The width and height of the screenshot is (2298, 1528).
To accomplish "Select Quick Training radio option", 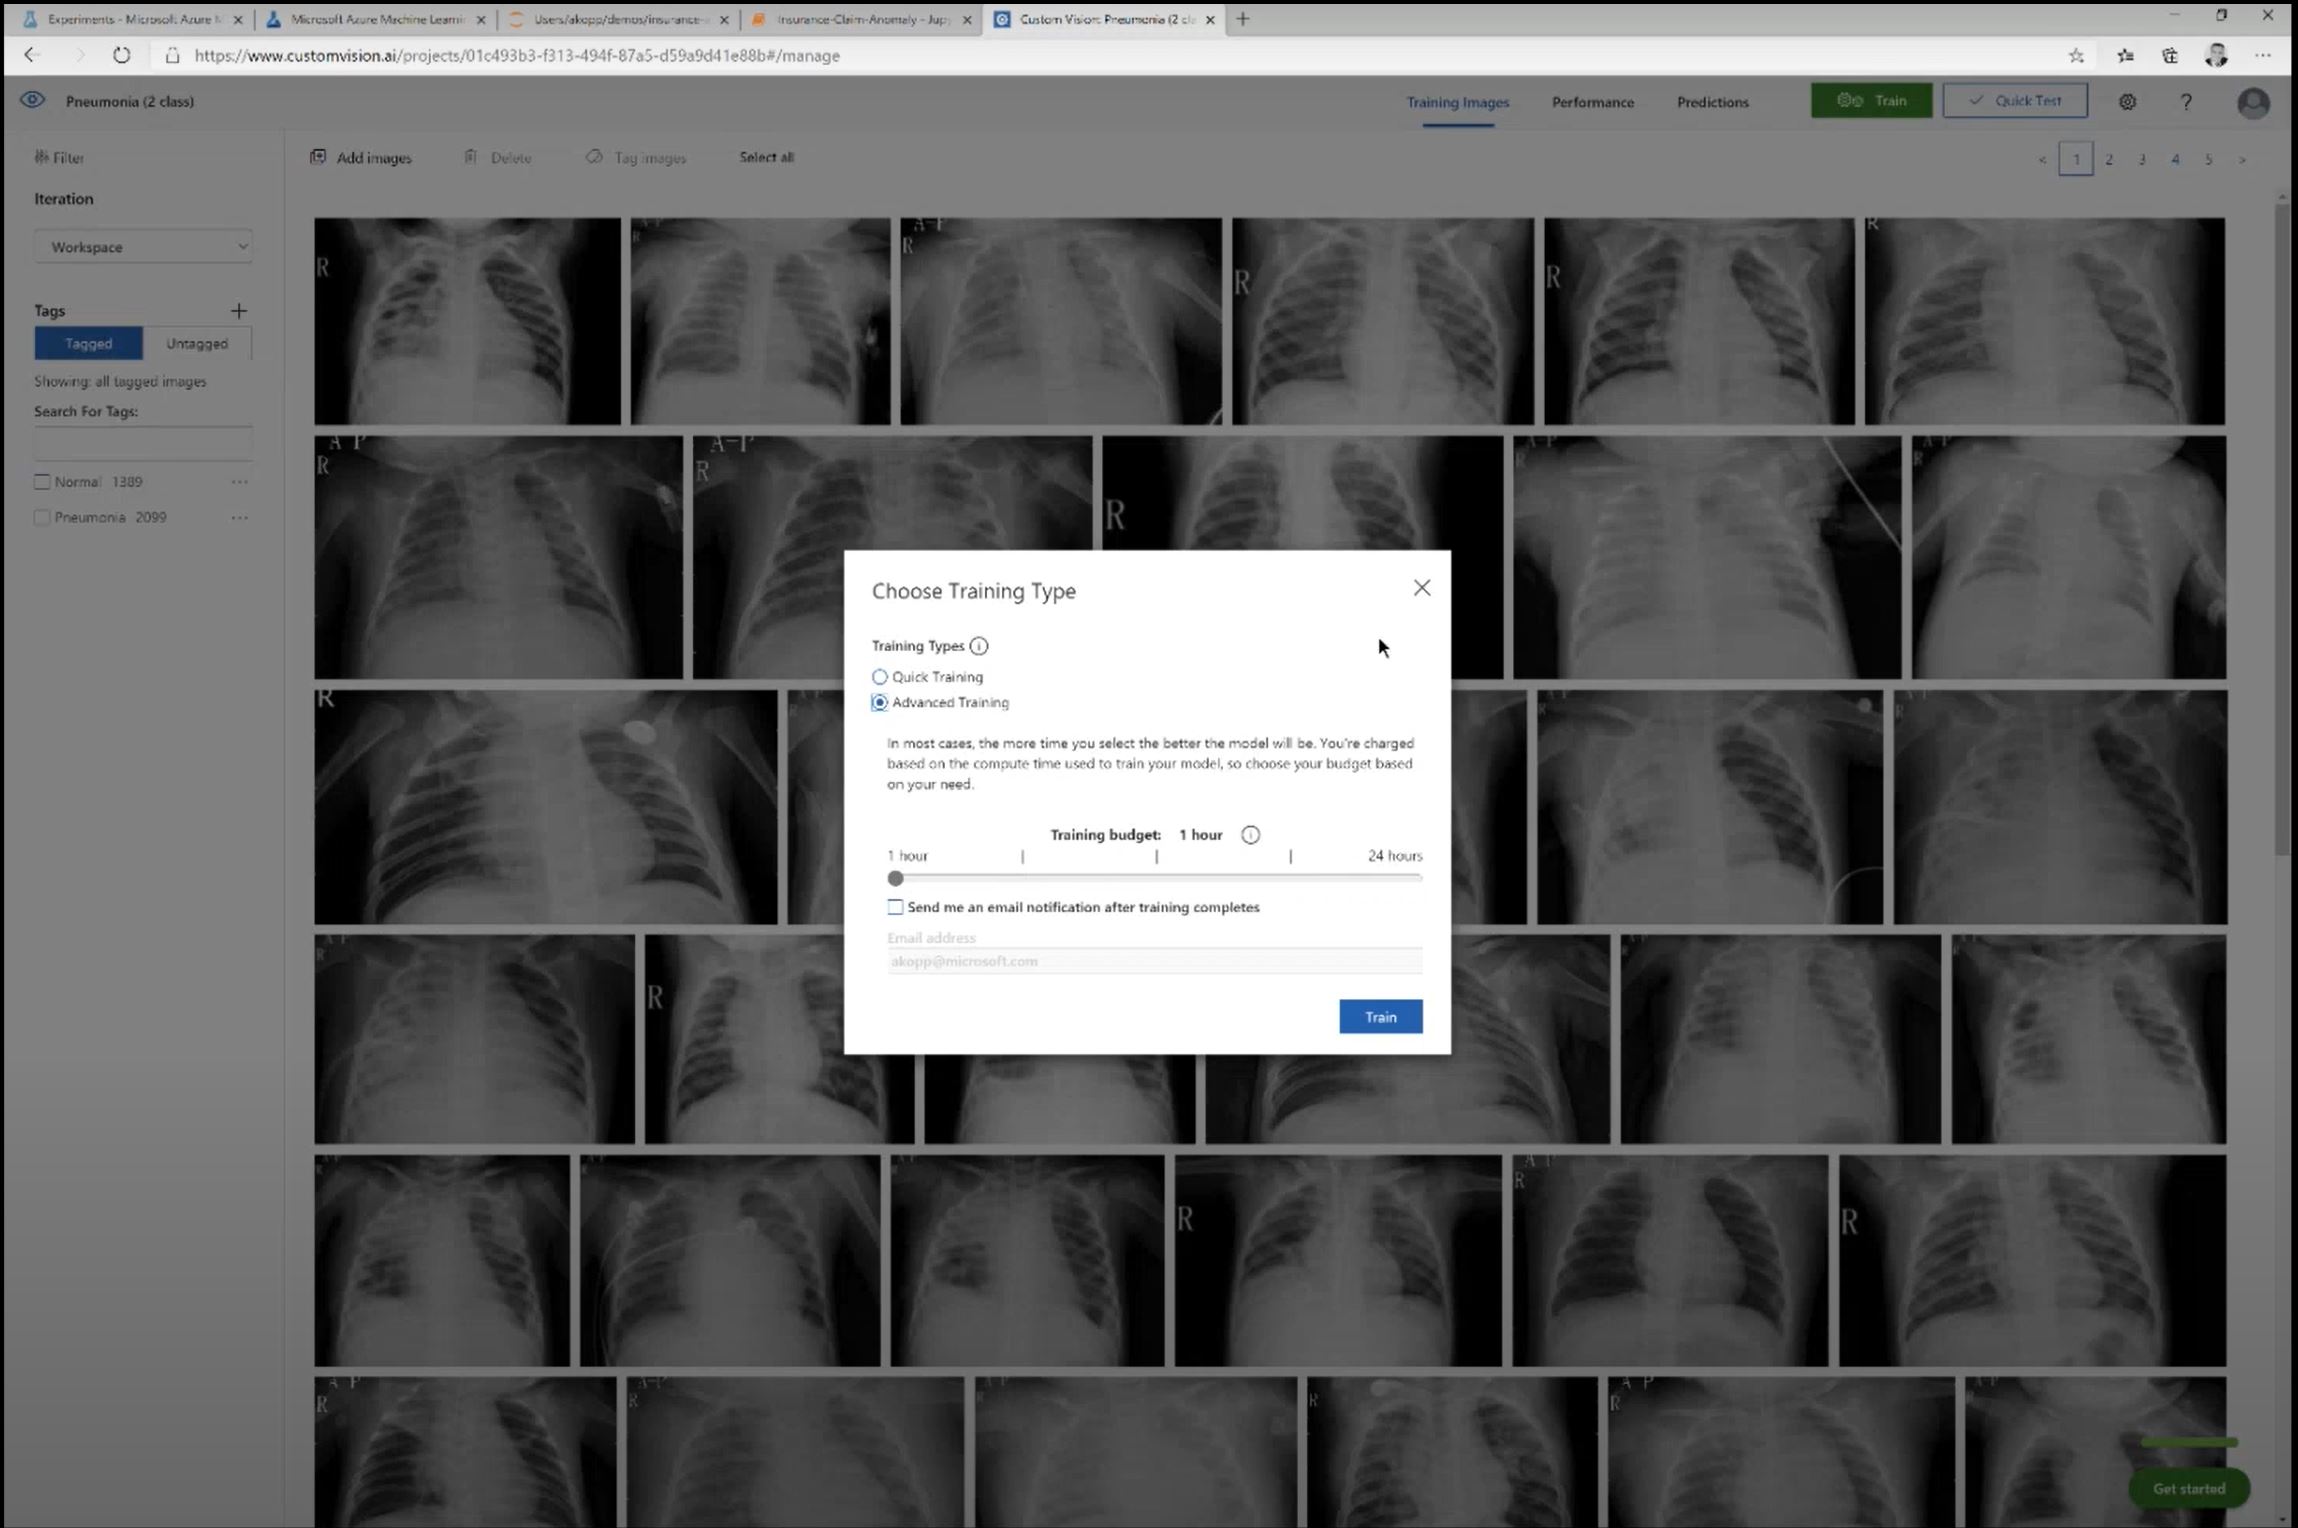I will click(879, 677).
